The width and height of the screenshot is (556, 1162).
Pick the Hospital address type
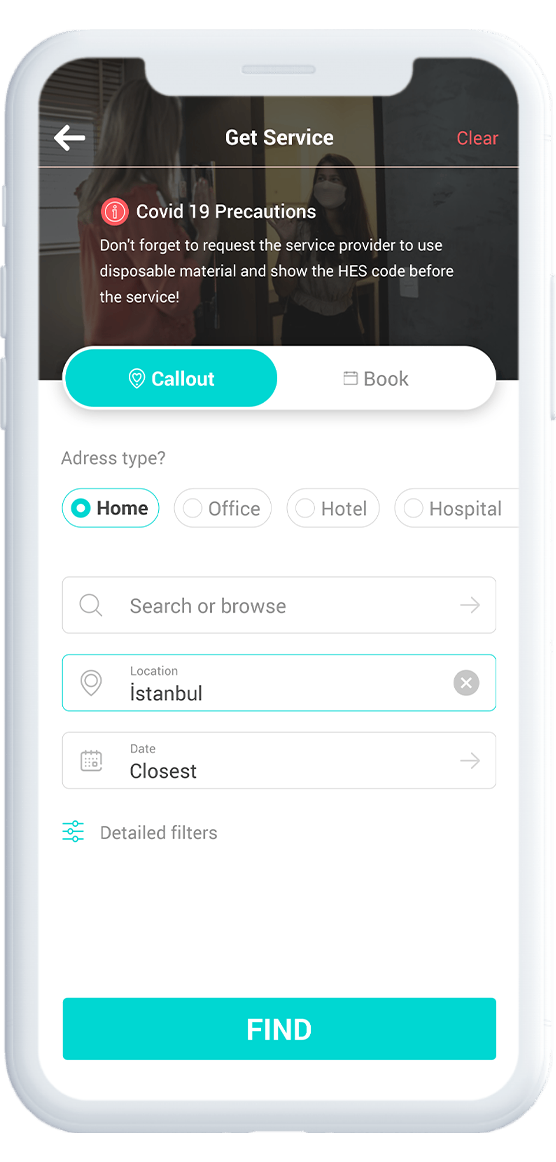click(x=456, y=508)
